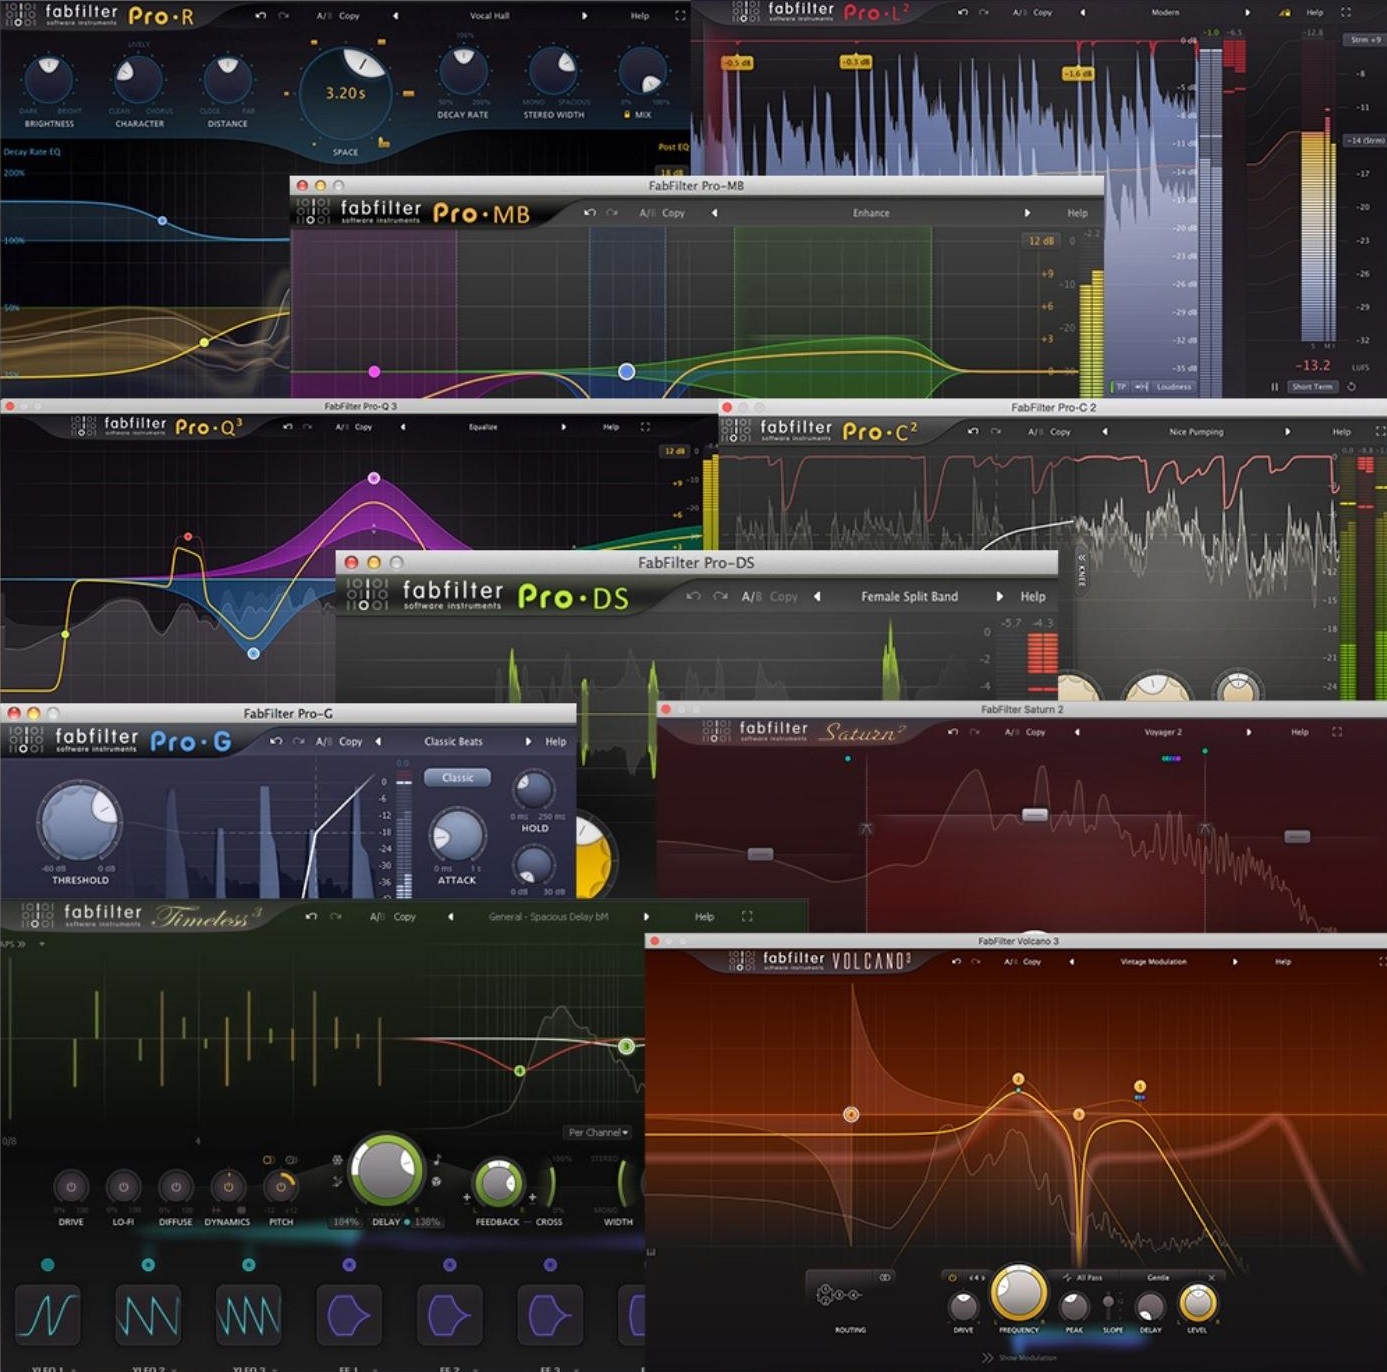Select XLFO 3 waveform tile in Timeless

[x=248, y=1314]
